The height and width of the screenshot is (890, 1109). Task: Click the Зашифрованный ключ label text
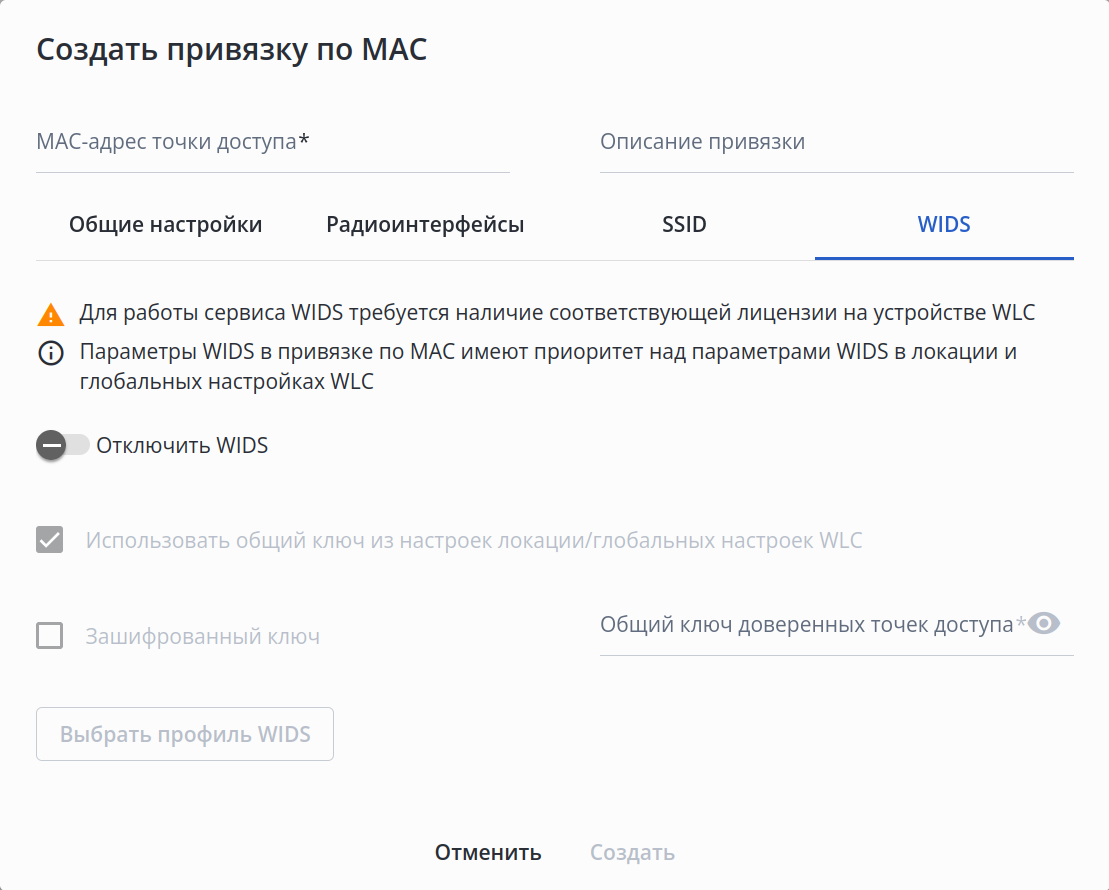click(x=203, y=636)
